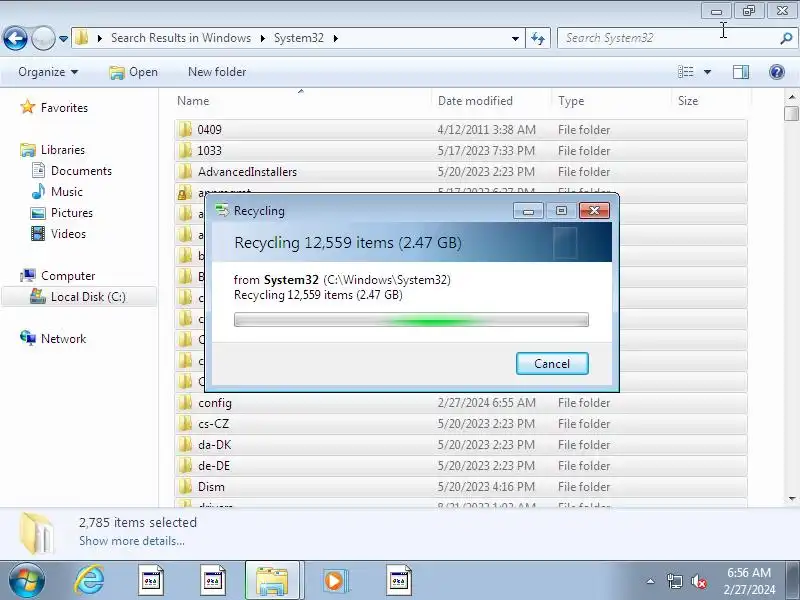Viewport: 800px width, 600px height.
Task: Click the scroll down arrow of file list
Action: (x=792, y=498)
